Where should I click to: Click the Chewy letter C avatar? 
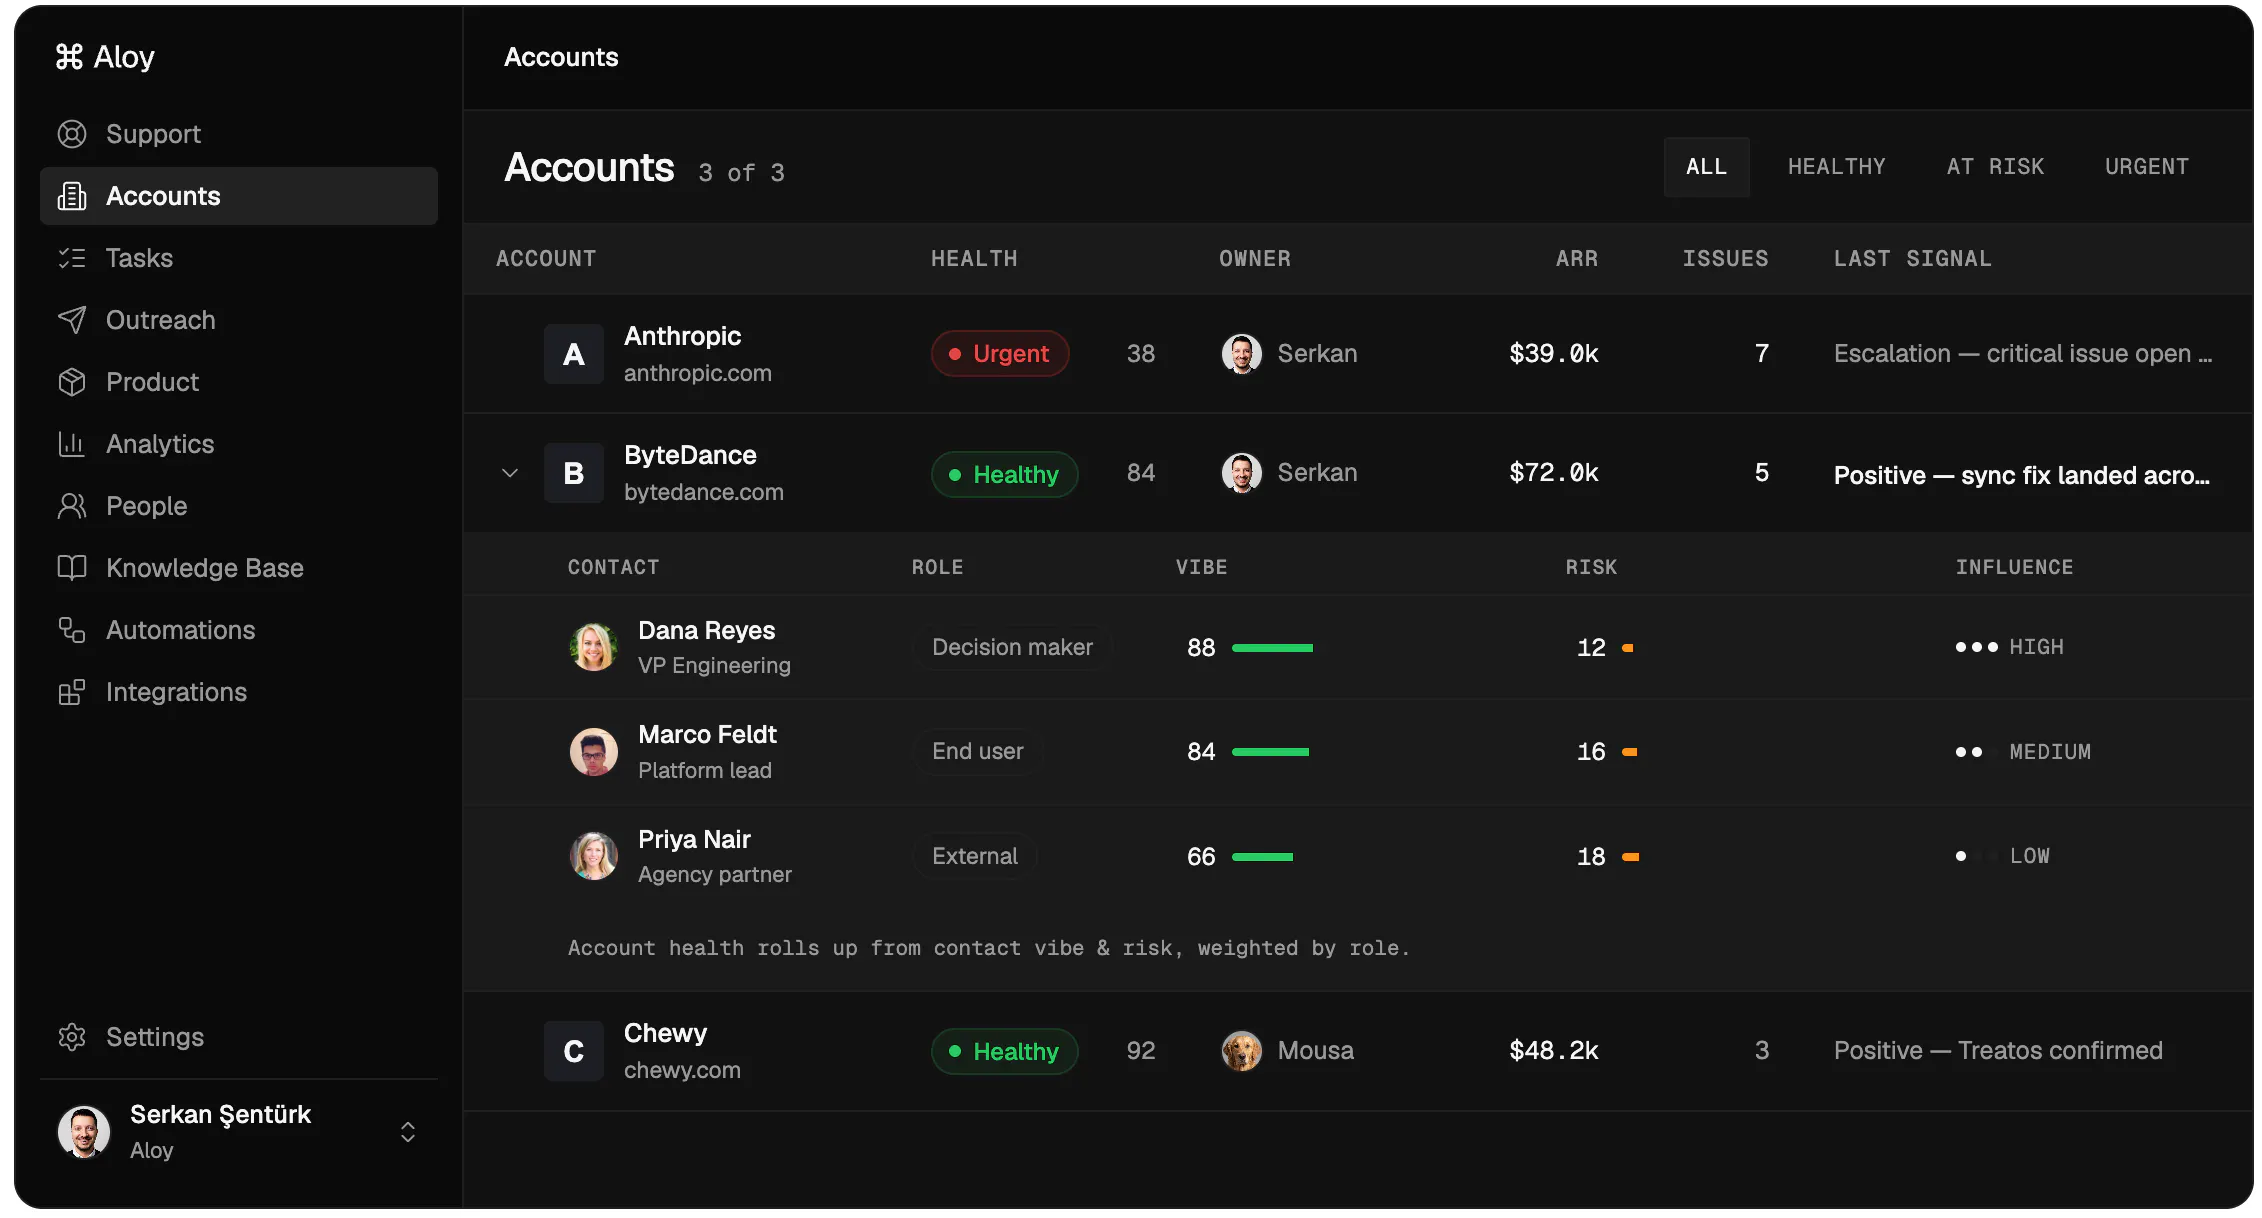coord(574,1051)
